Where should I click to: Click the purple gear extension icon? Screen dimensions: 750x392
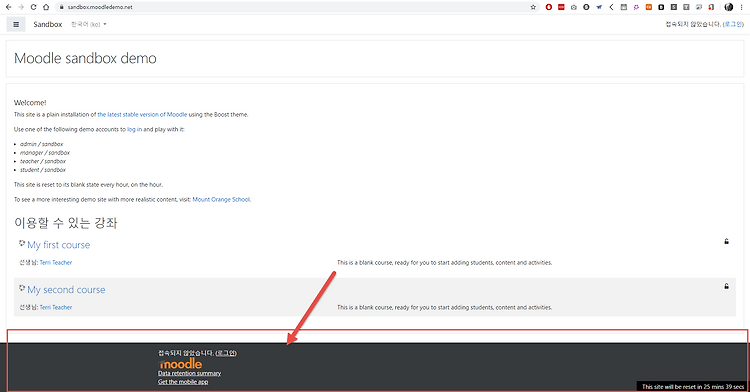(x=636, y=7)
